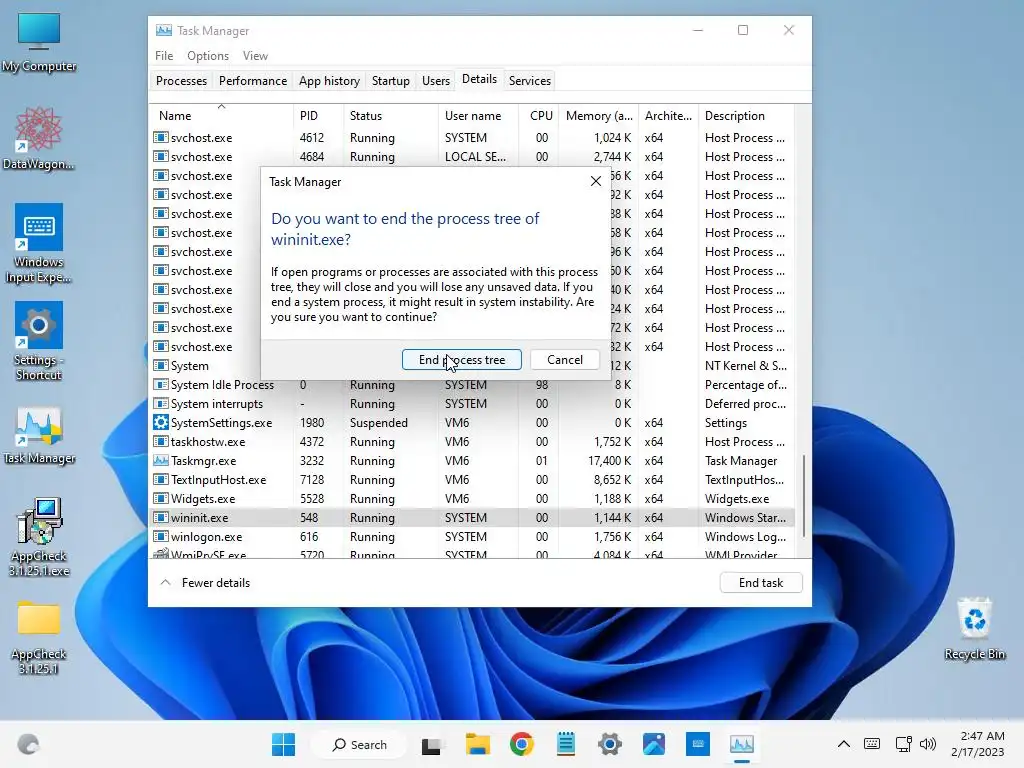Open the Options menu
The width and height of the screenshot is (1024, 768).
click(x=208, y=56)
